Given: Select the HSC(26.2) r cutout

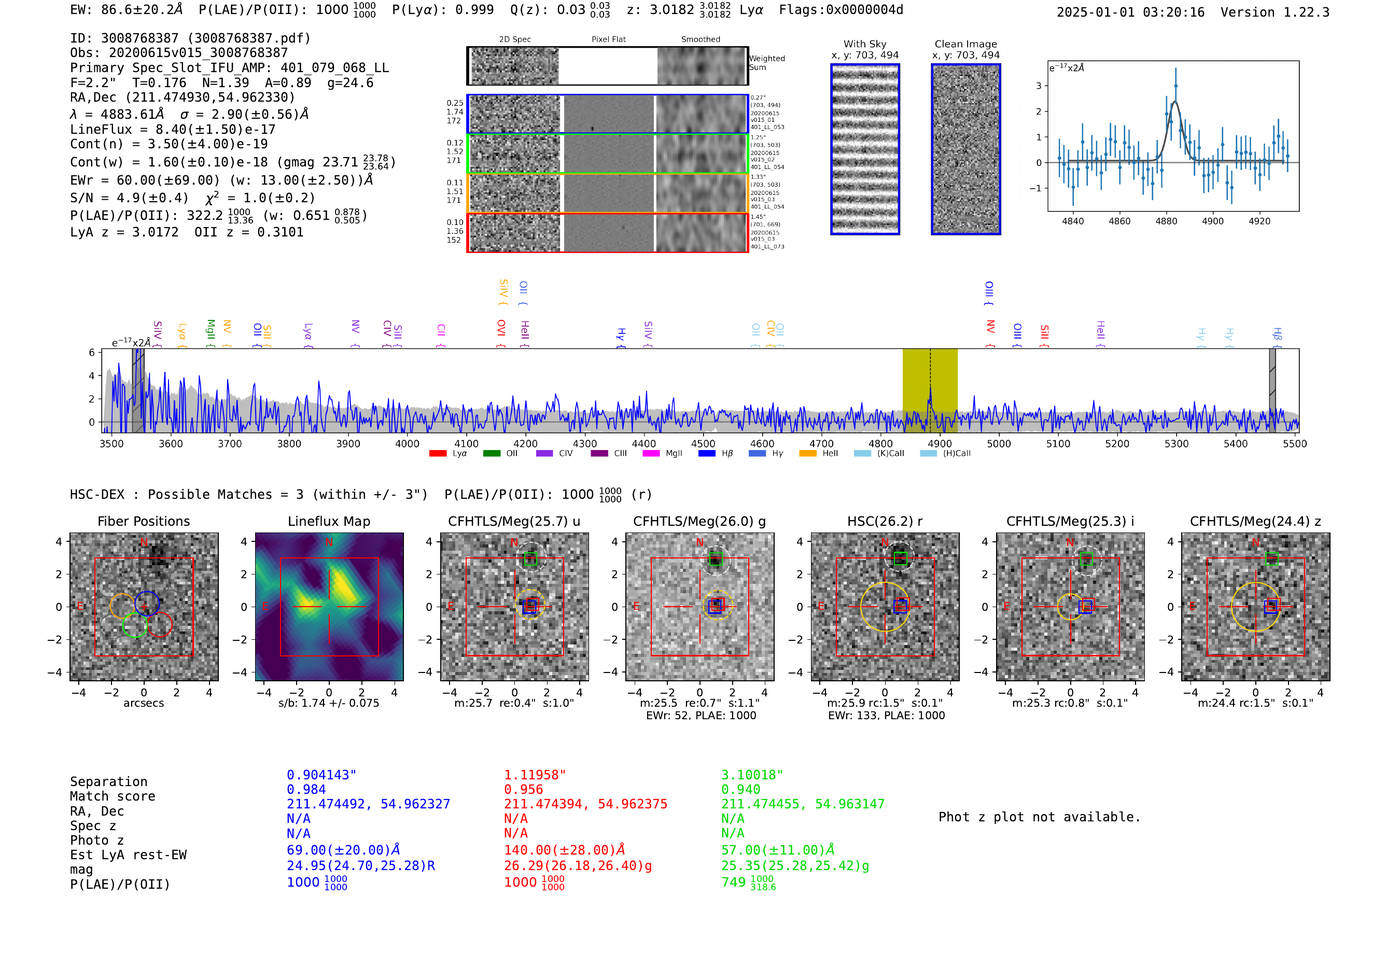Looking at the screenshot, I should (885, 606).
